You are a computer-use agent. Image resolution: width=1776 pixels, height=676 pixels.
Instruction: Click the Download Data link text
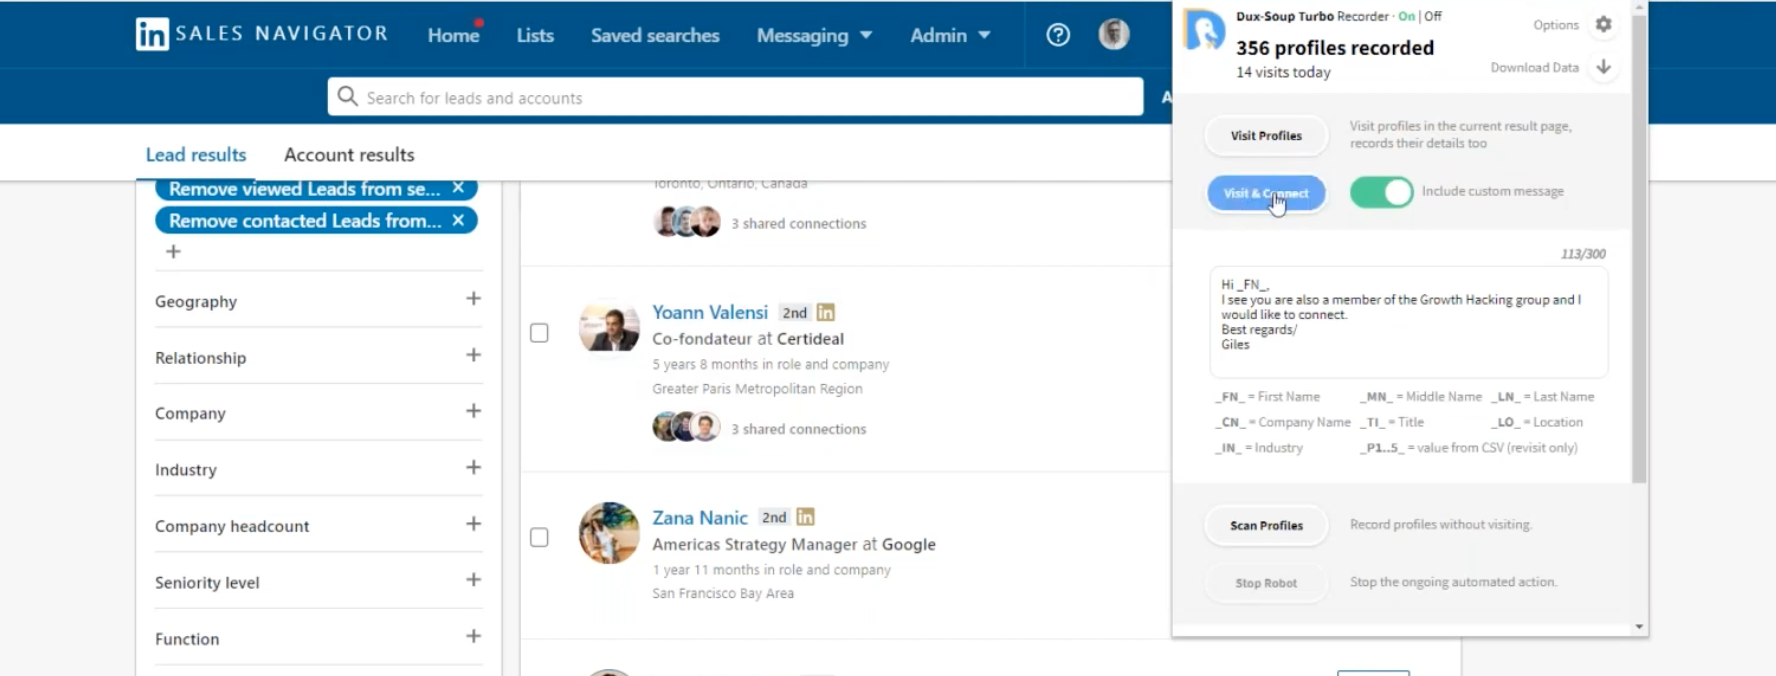(1534, 67)
